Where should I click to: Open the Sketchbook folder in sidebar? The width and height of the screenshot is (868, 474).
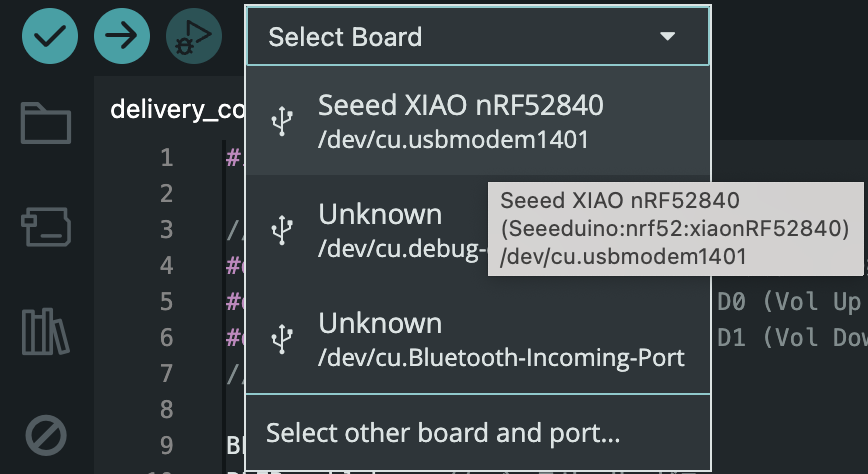click(46, 124)
